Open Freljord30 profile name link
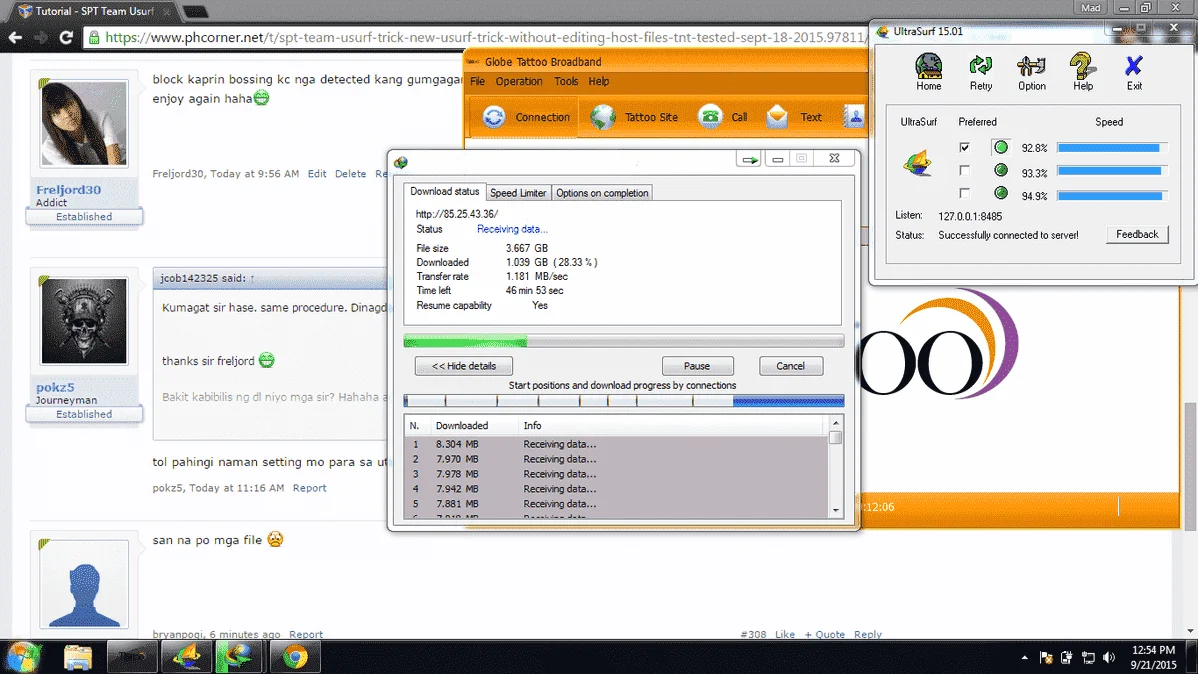The width and height of the screenshot is (1198, 674). tap(68, 190)
